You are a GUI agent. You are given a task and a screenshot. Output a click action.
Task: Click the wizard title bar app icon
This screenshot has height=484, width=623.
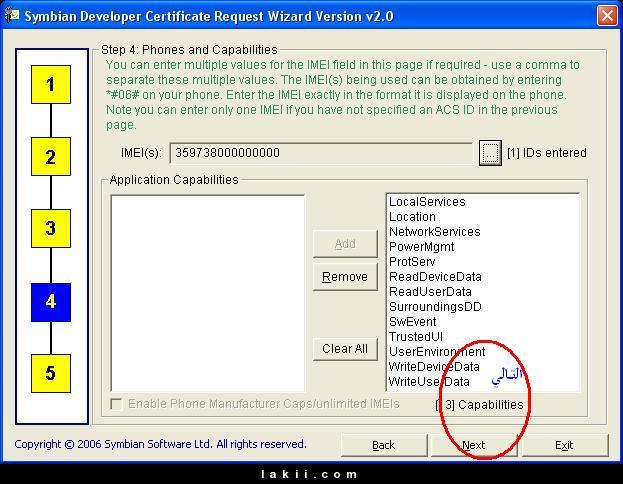click(x=12, y=15)
